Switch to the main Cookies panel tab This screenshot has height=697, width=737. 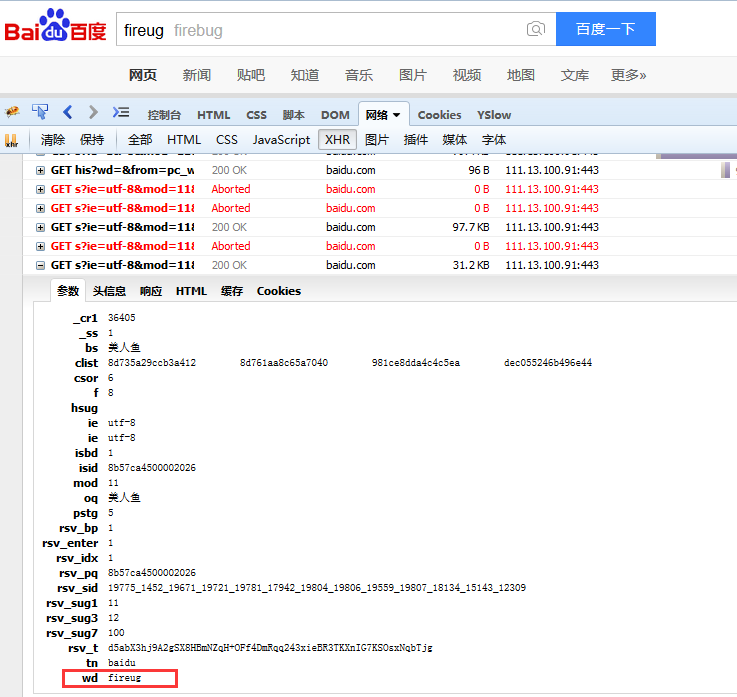[x=439, y=115]
